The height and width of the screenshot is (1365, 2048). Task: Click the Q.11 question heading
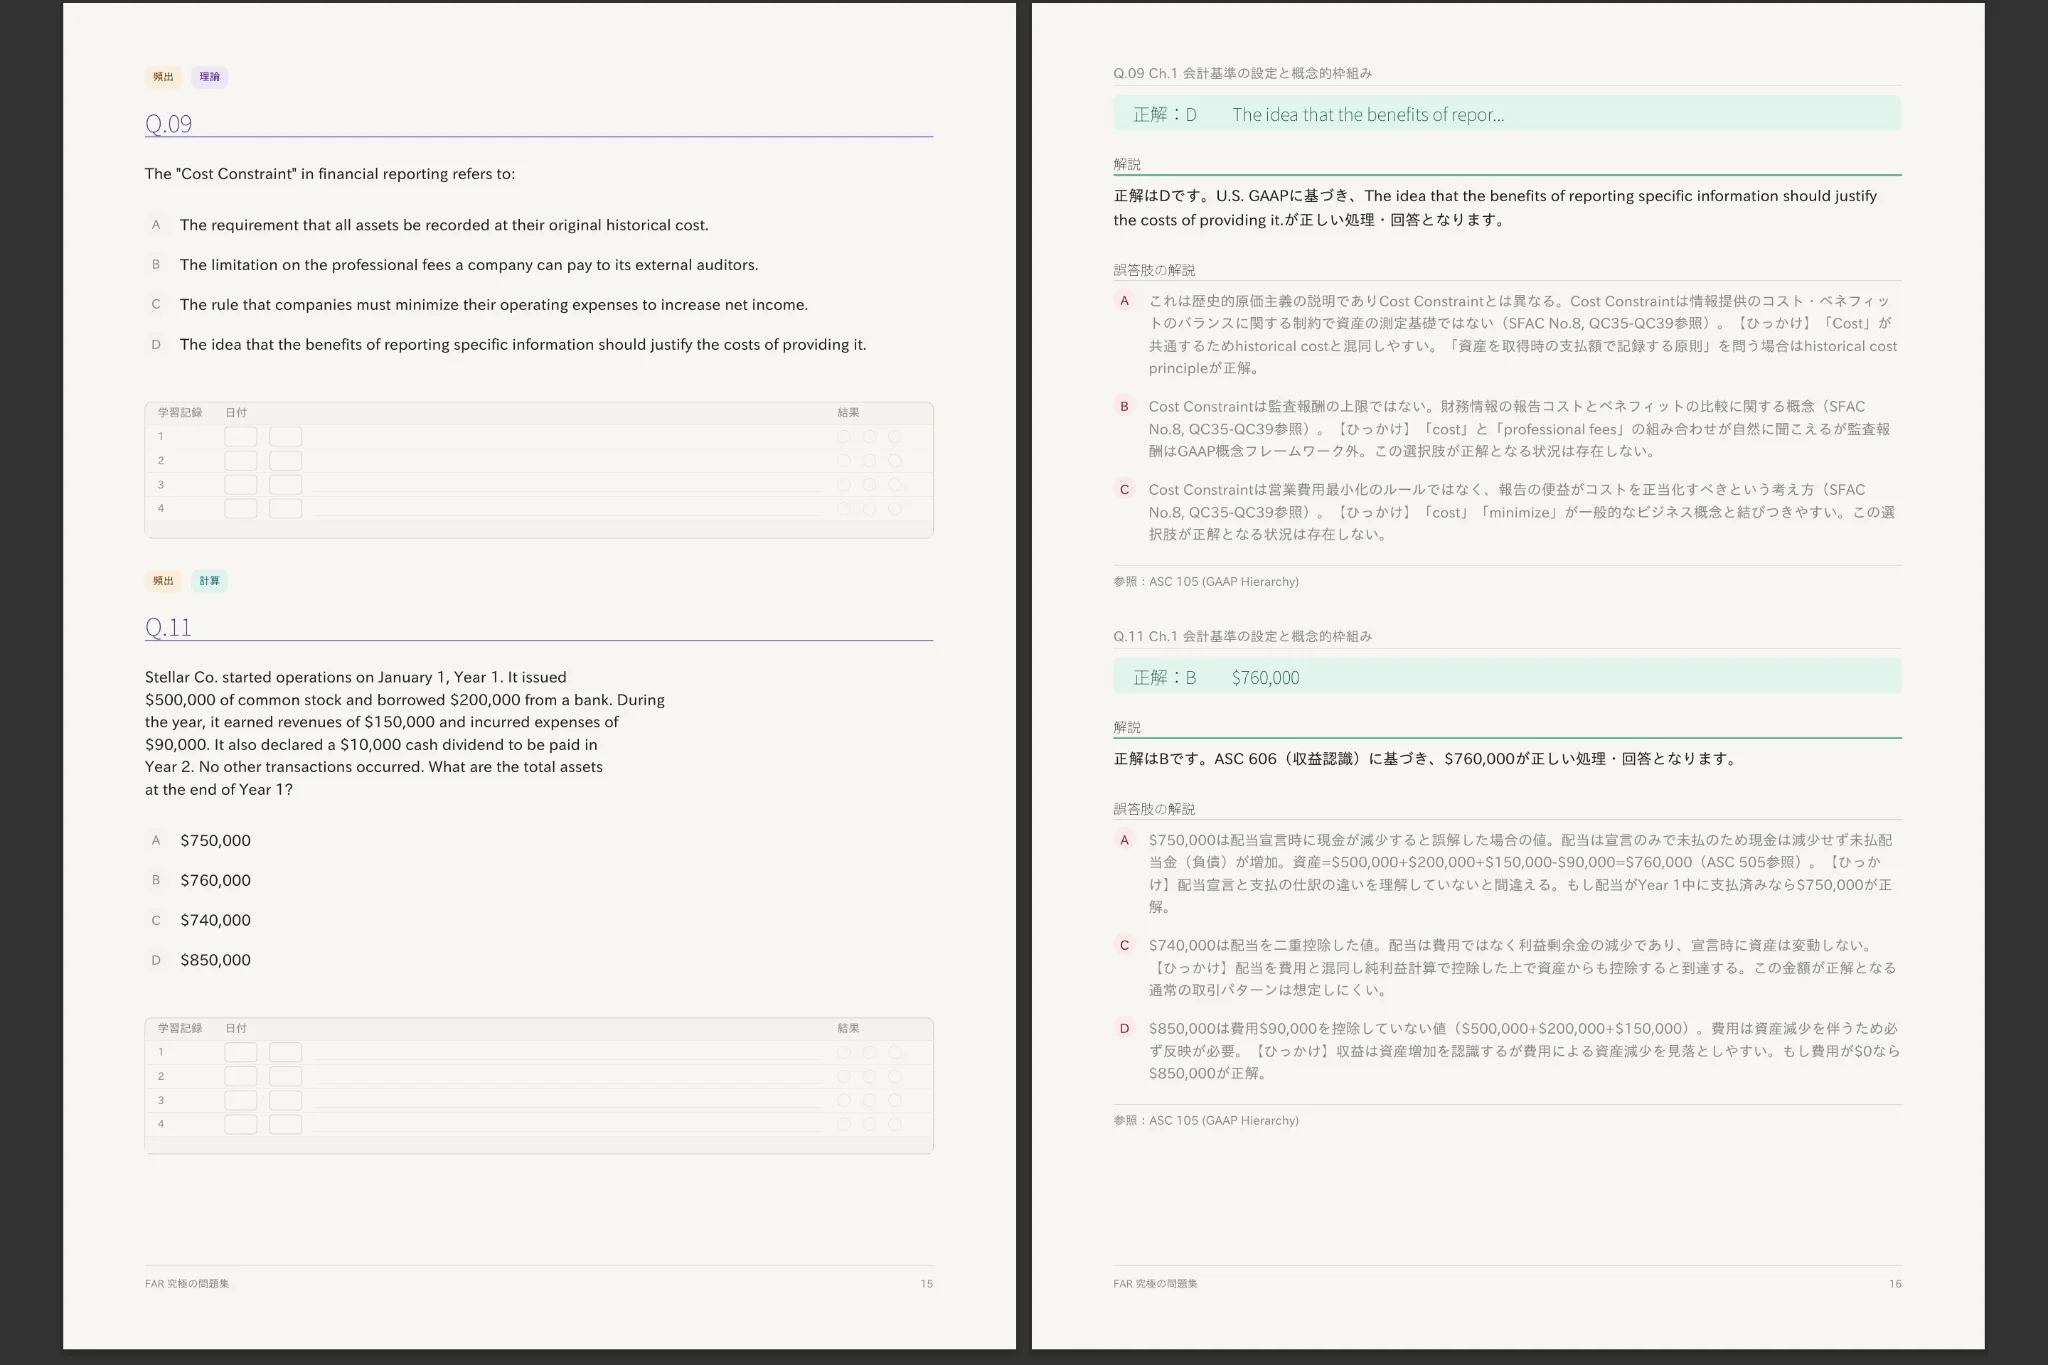[168, 628]
